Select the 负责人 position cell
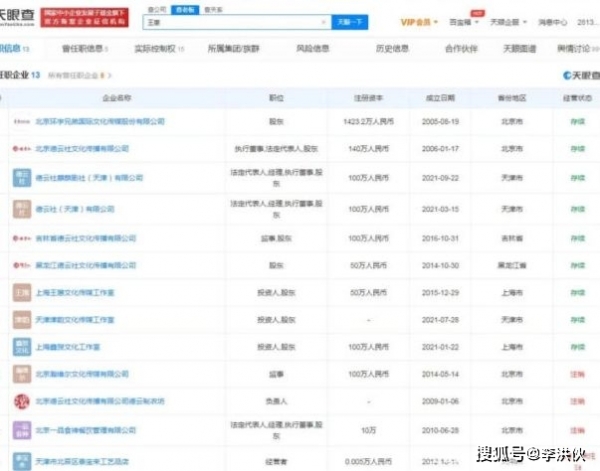This screenshot has width=600, height=471. (276, 401)
